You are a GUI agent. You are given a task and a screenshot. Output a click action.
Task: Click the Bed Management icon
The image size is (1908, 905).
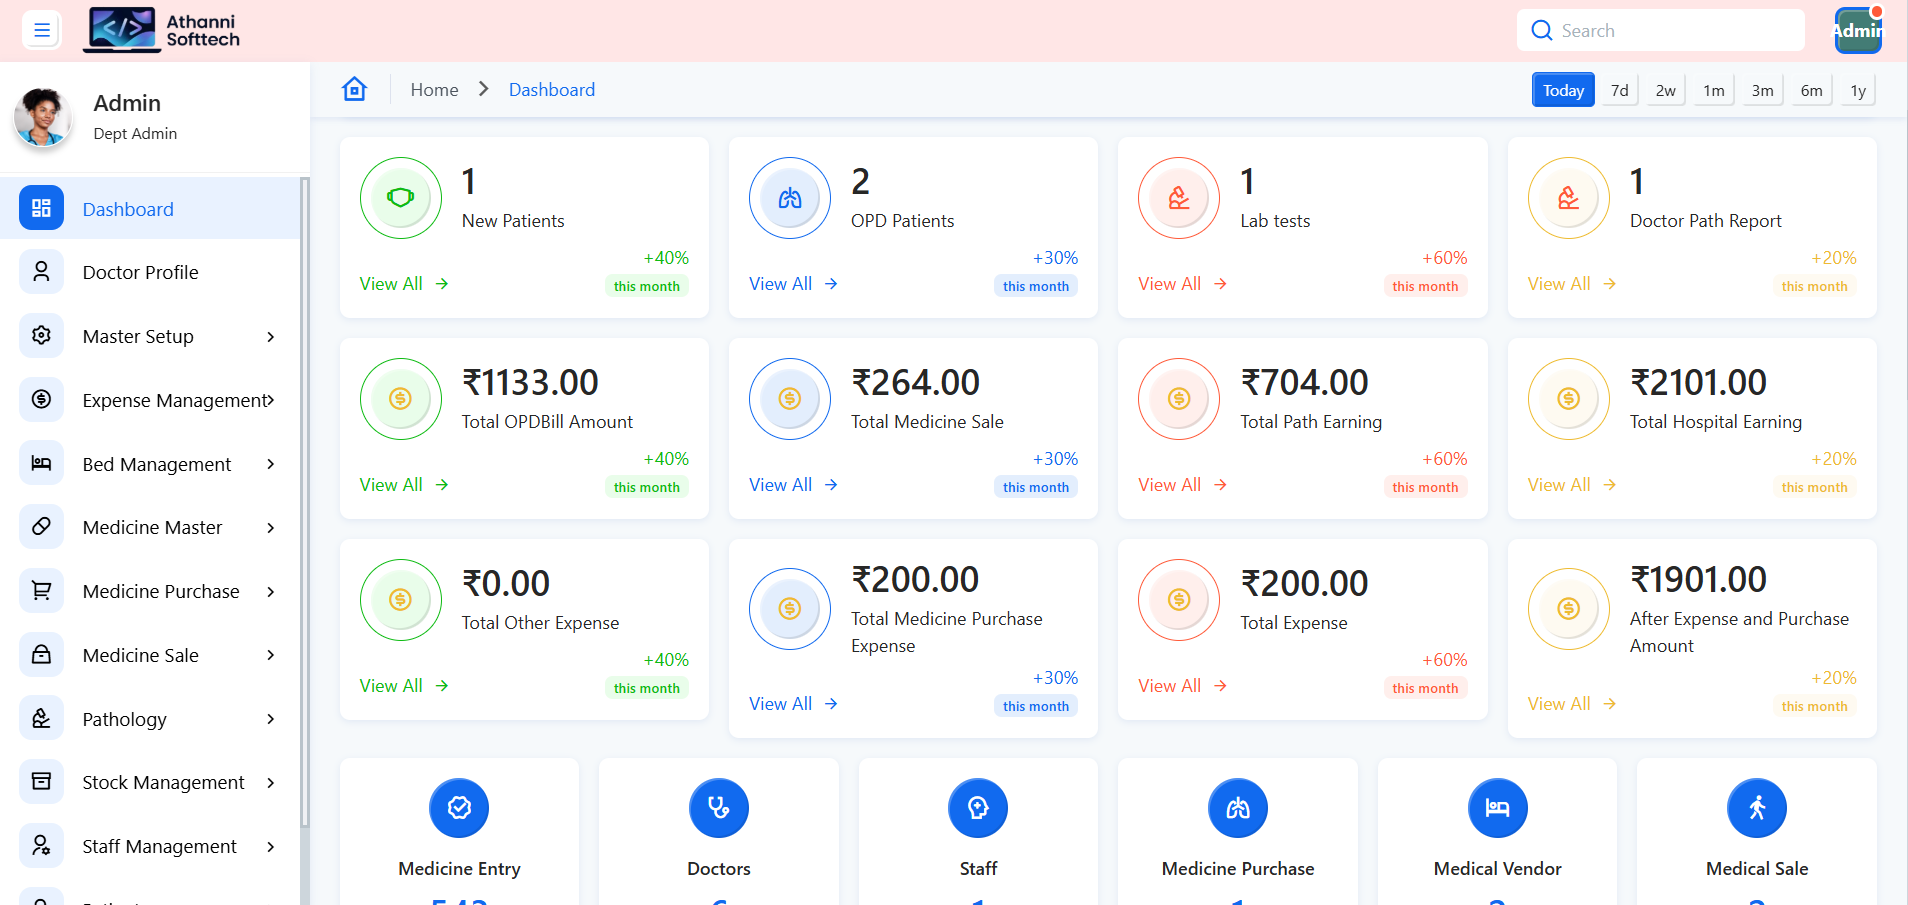(41, 463)
